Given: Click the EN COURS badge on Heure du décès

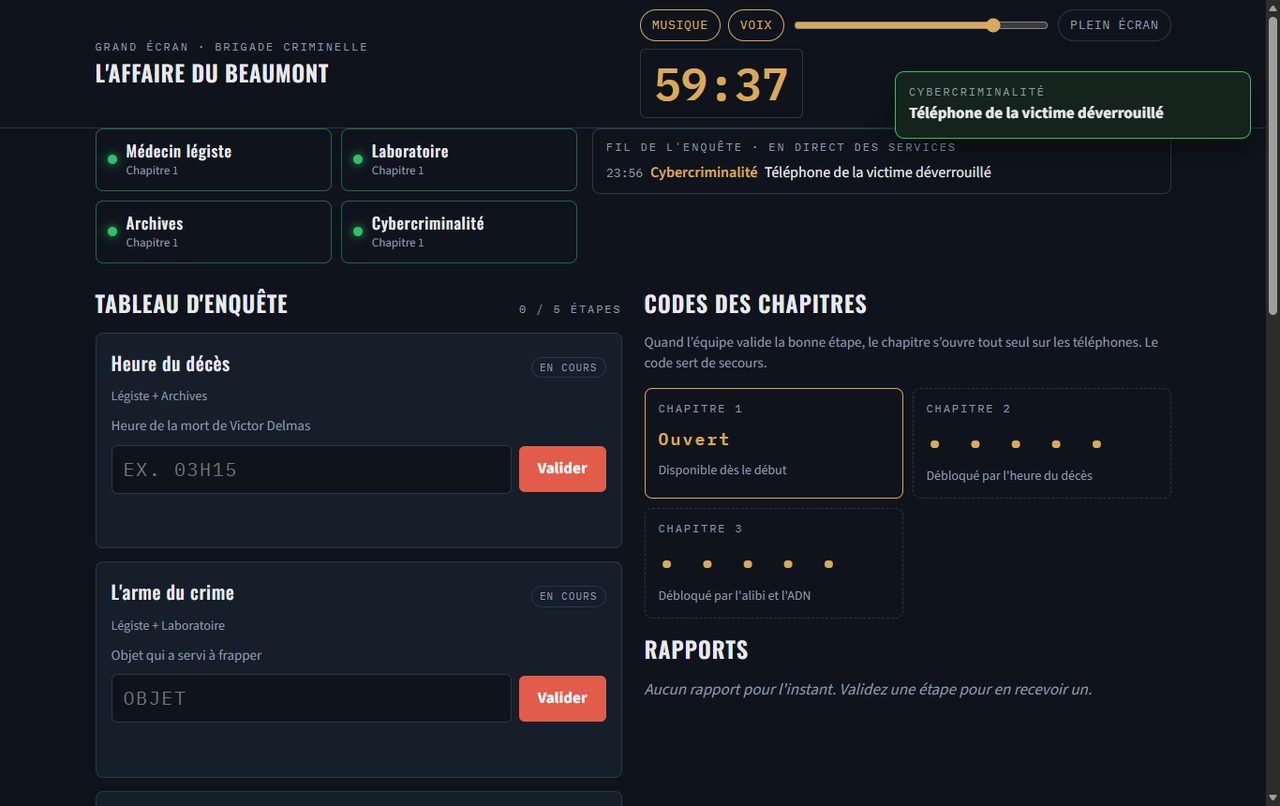Looking at the screenshot, I should click(x=568, y=367).
